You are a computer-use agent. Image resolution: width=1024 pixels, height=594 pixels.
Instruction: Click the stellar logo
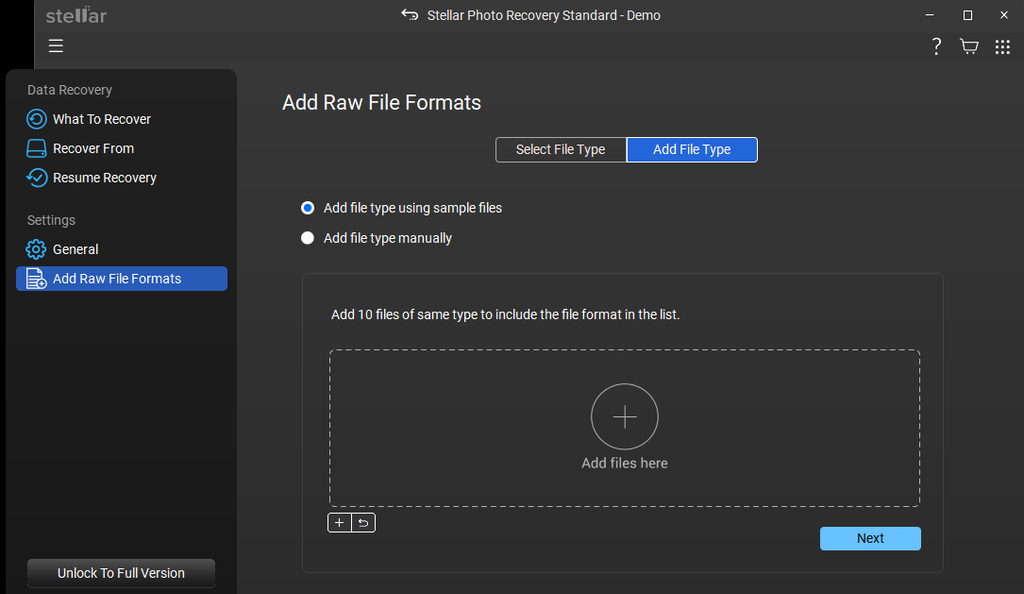76,15
